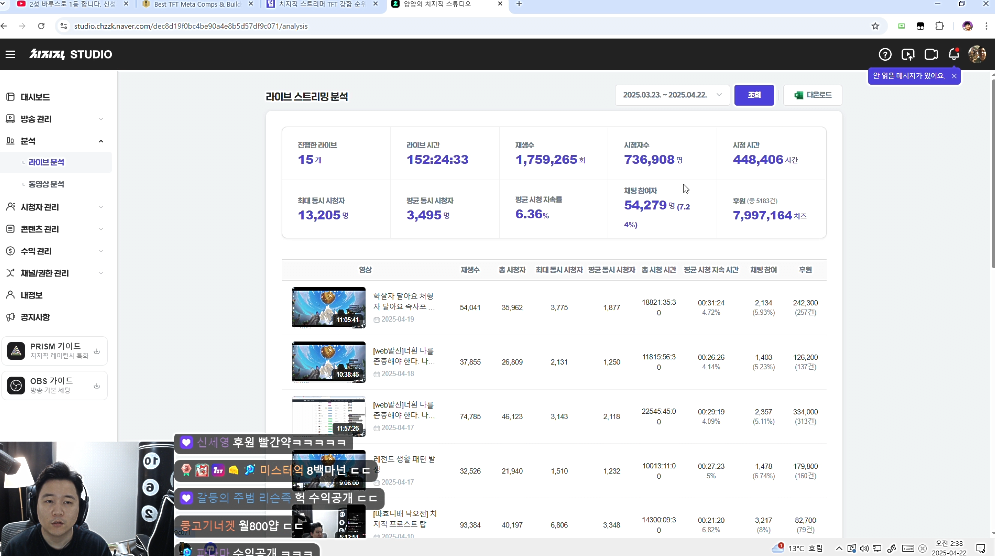Open the first video thumbnail dated 2025-04-19

point(328,307)
